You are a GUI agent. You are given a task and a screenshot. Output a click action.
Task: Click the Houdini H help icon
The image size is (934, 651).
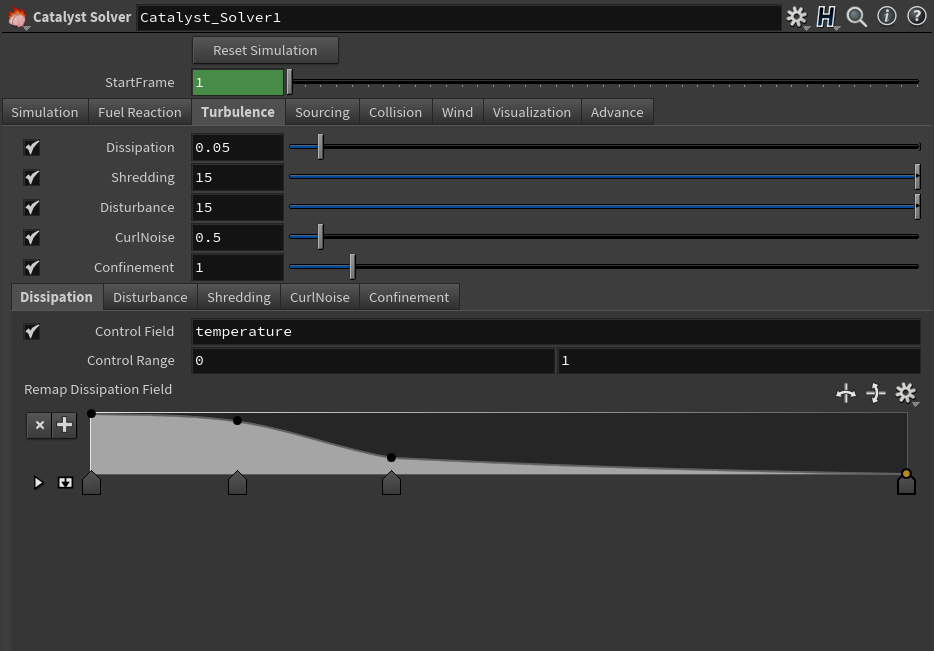[826, 17]
